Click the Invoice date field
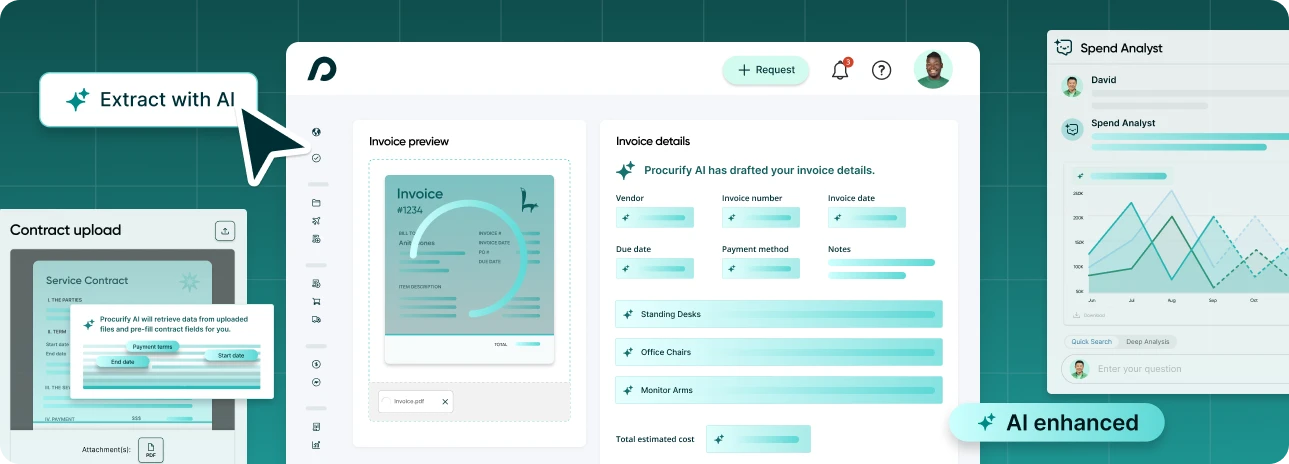This screenshot has width=1289, height=464. [x=867, y=217]
